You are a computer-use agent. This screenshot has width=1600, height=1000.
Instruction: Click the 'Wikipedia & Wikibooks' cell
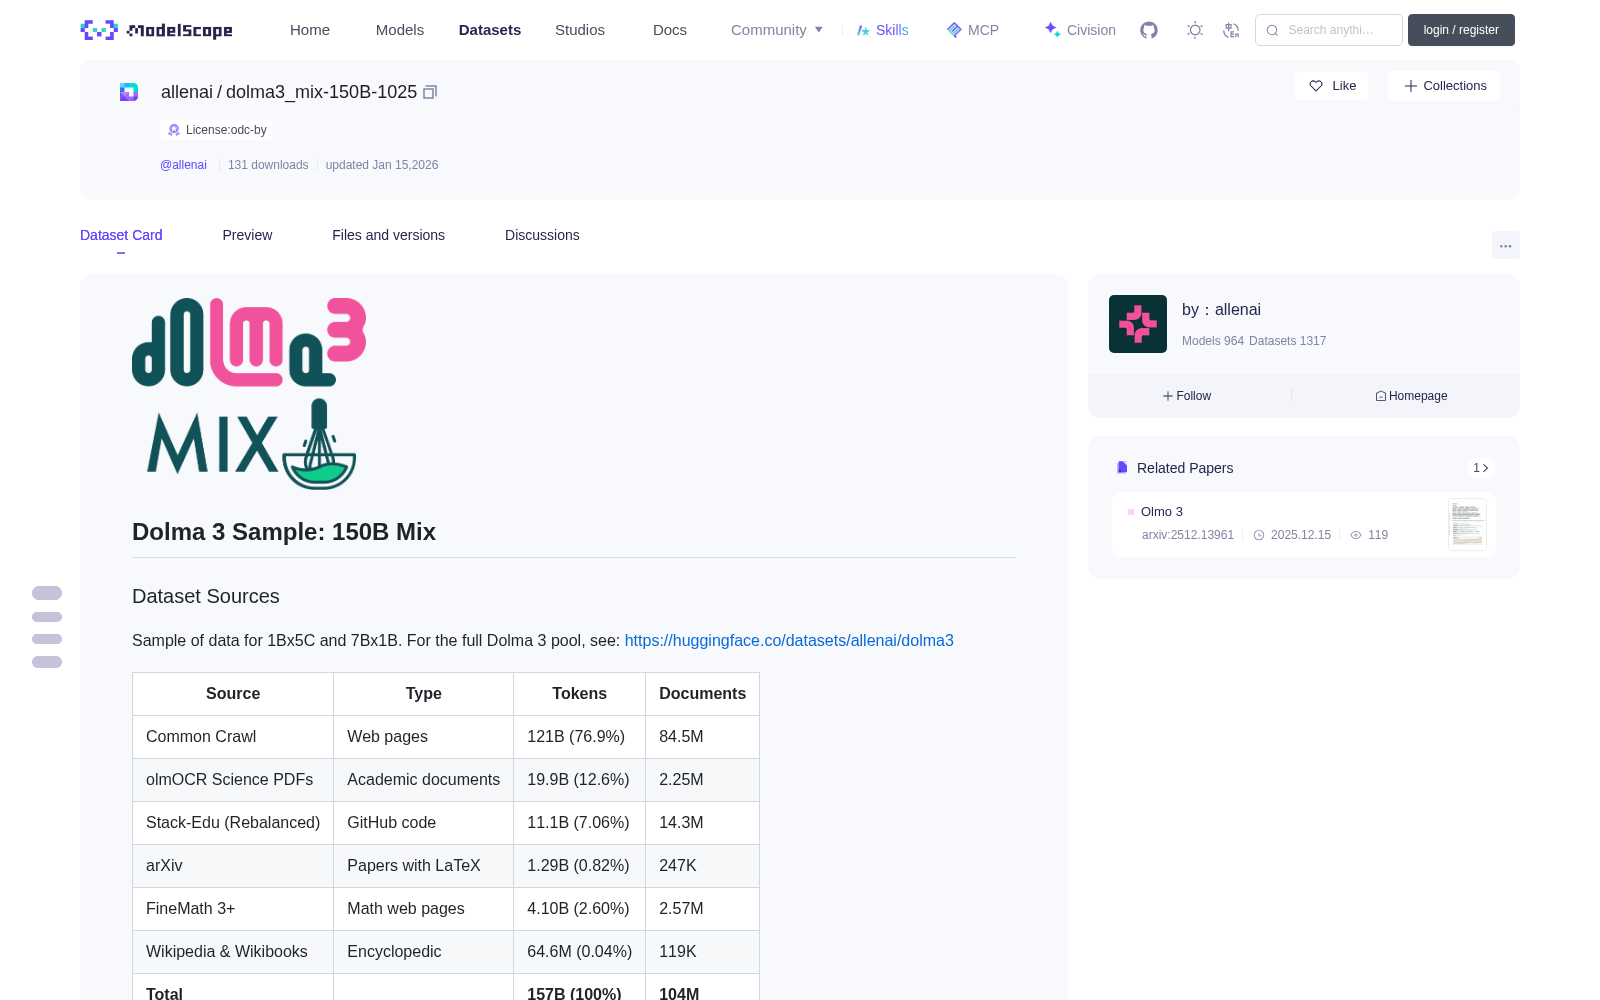pos(233,952)
